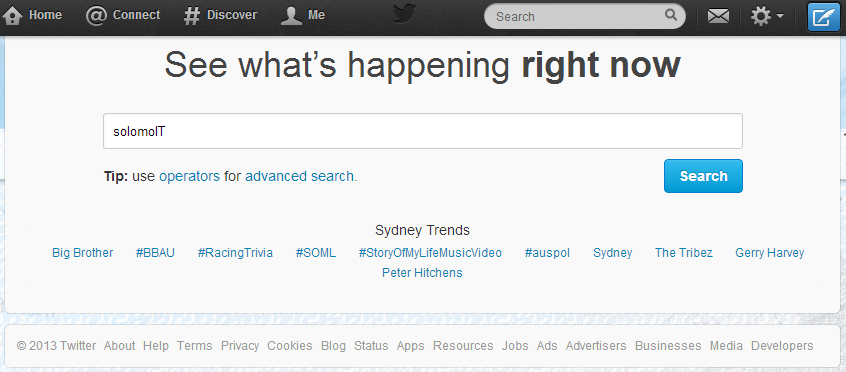The width and height of the screenshot is (846, 372).
Task: Click the blue Search button
Action: pos(703,176)
